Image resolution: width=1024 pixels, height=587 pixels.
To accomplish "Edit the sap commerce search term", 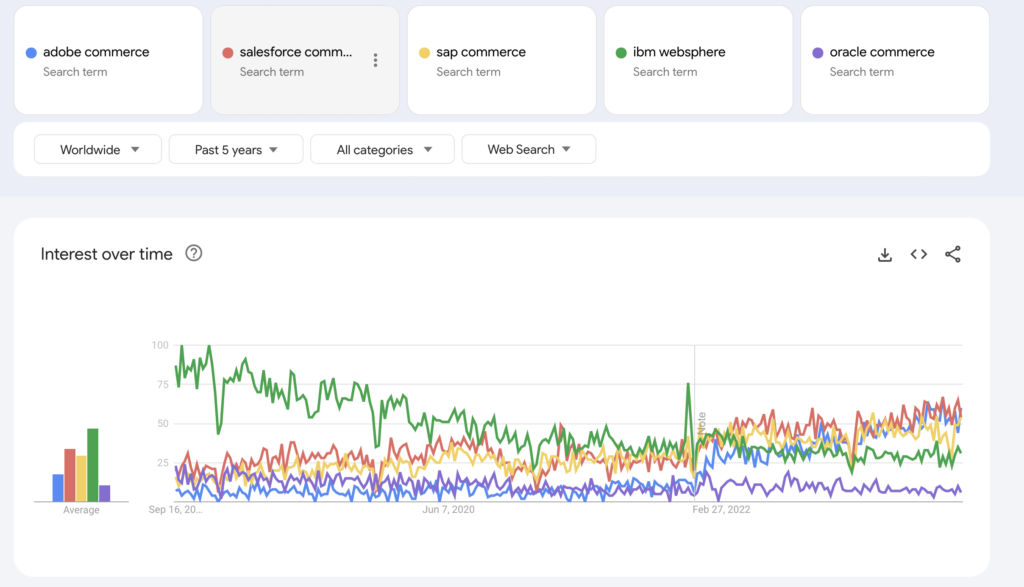I will [x=481, y=52].
